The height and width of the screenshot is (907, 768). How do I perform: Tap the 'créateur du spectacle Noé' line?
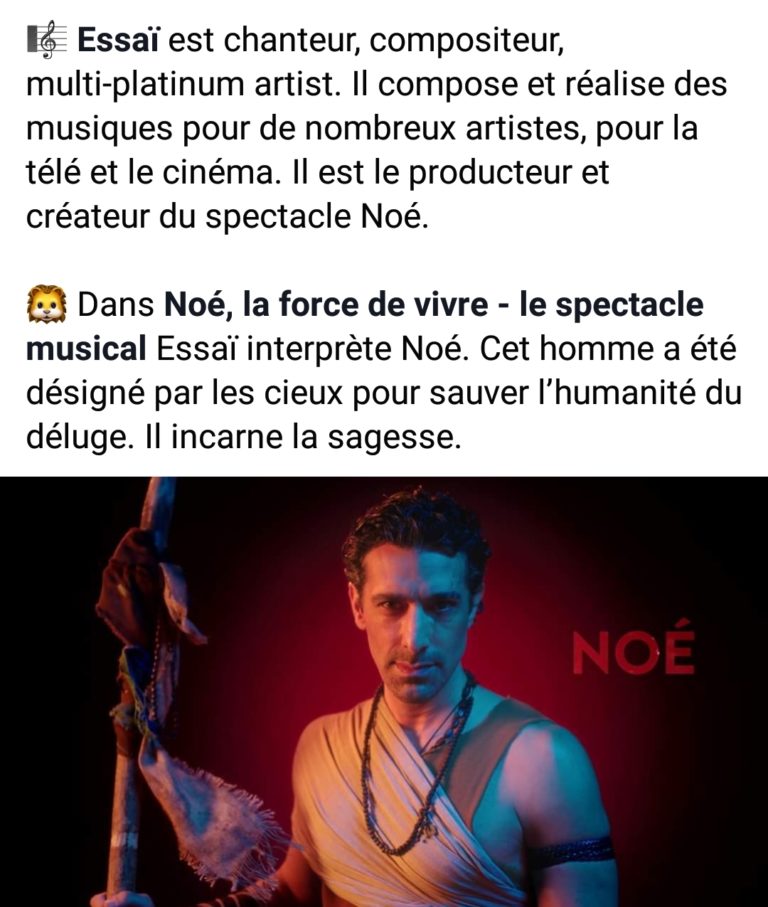227,216
